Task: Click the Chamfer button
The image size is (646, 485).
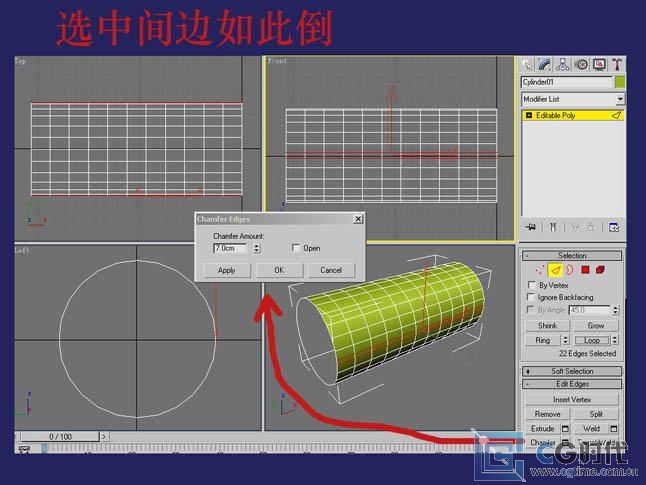Action: pyautogui.click(x=543, y=443)
